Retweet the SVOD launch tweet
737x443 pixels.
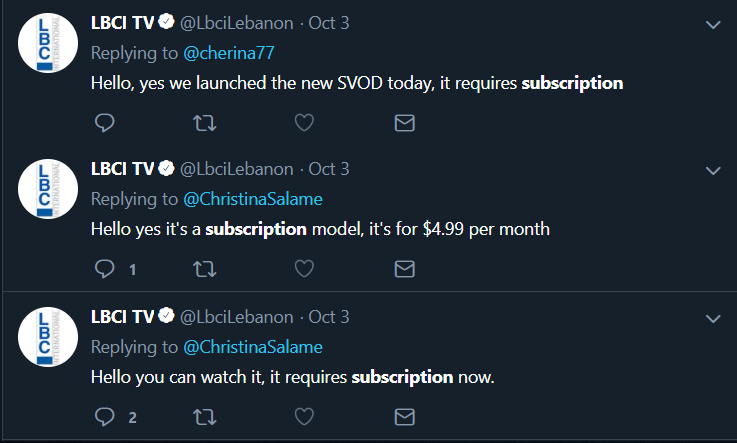pyautogui.click(x=204, y=123)
